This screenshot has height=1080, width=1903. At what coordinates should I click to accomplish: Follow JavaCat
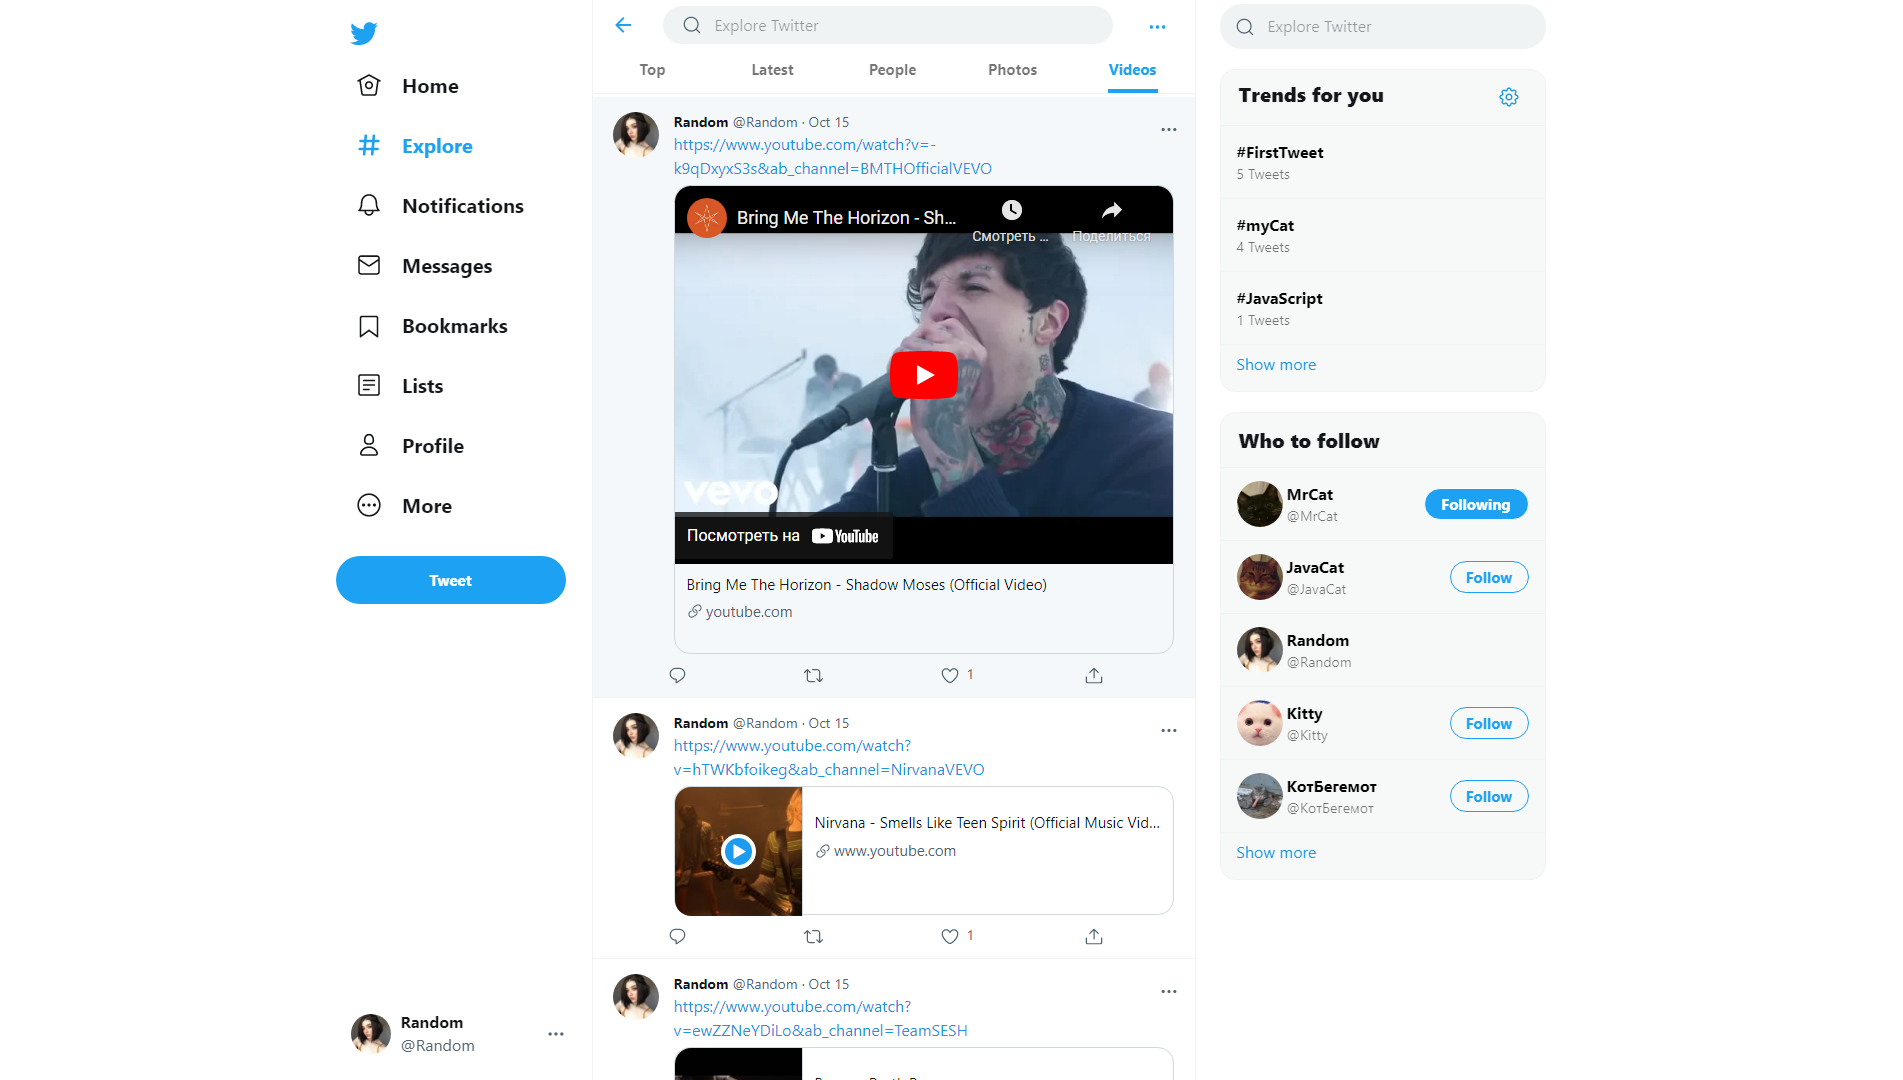click(x=1489, y=578)
